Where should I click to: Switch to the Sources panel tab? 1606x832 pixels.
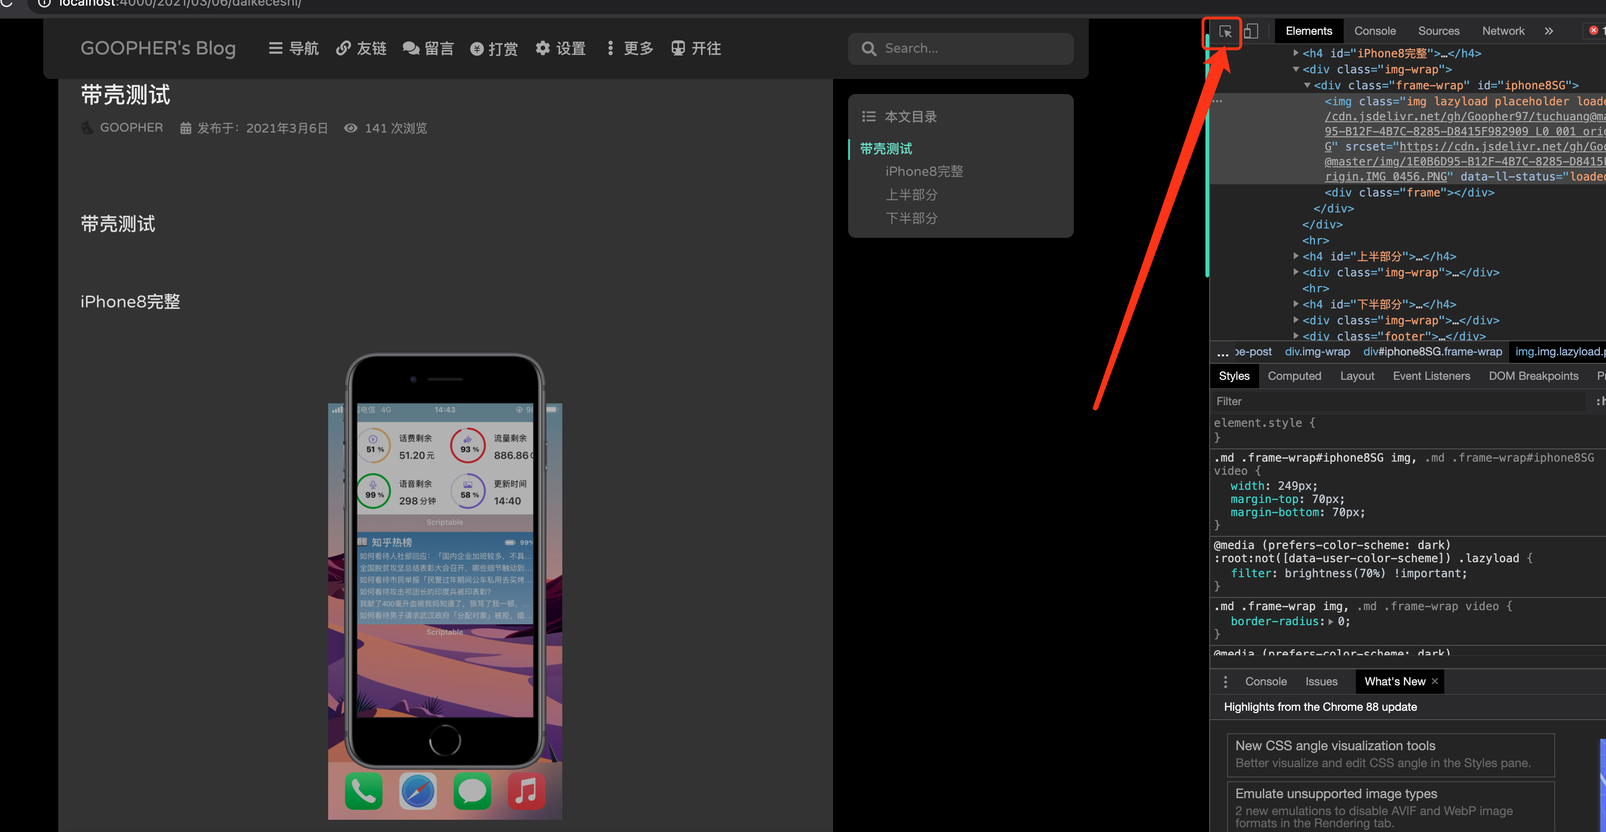point(1439,31)
